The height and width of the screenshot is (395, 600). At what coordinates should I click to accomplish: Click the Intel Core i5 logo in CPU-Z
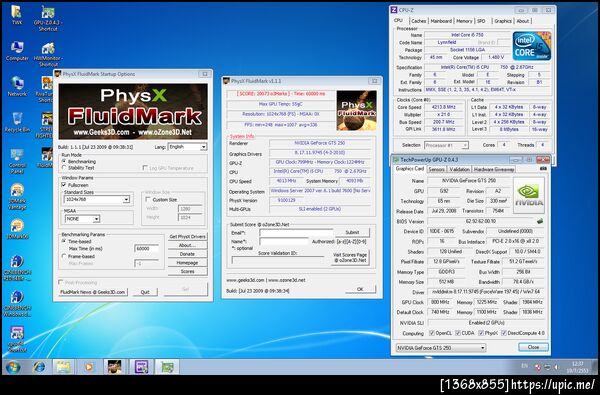pyautogui.click(x=532, y=46)
